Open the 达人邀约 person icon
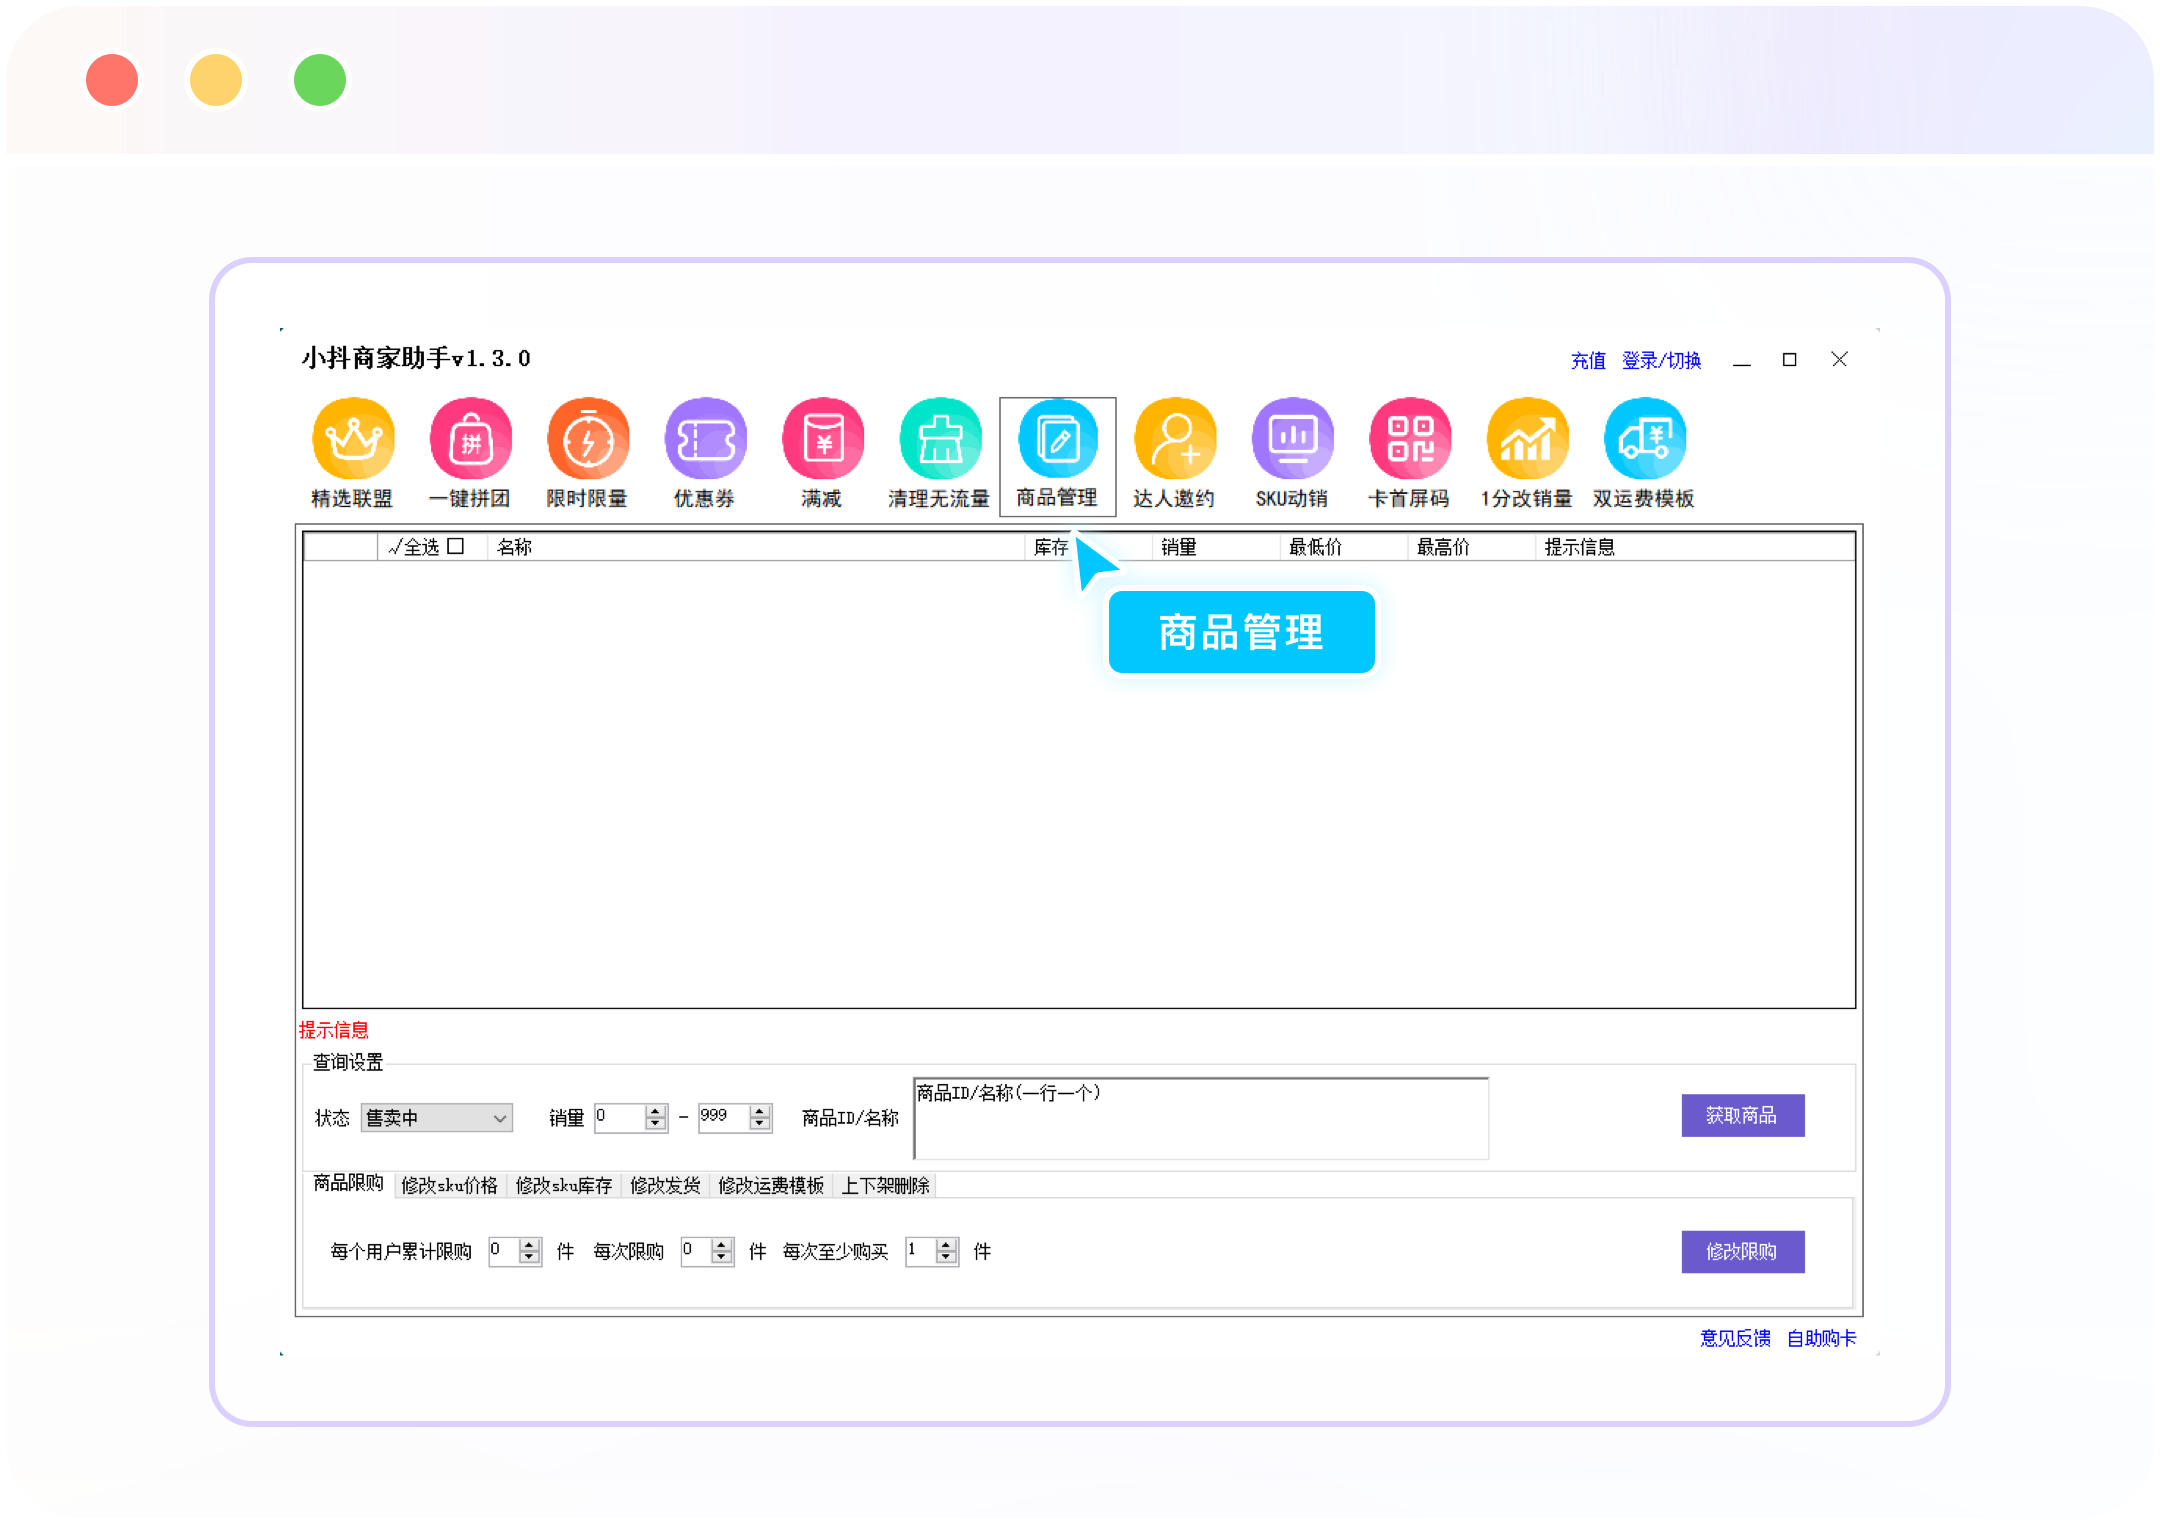Viewport: 2160px width, 1524px height. point(1175,439)
